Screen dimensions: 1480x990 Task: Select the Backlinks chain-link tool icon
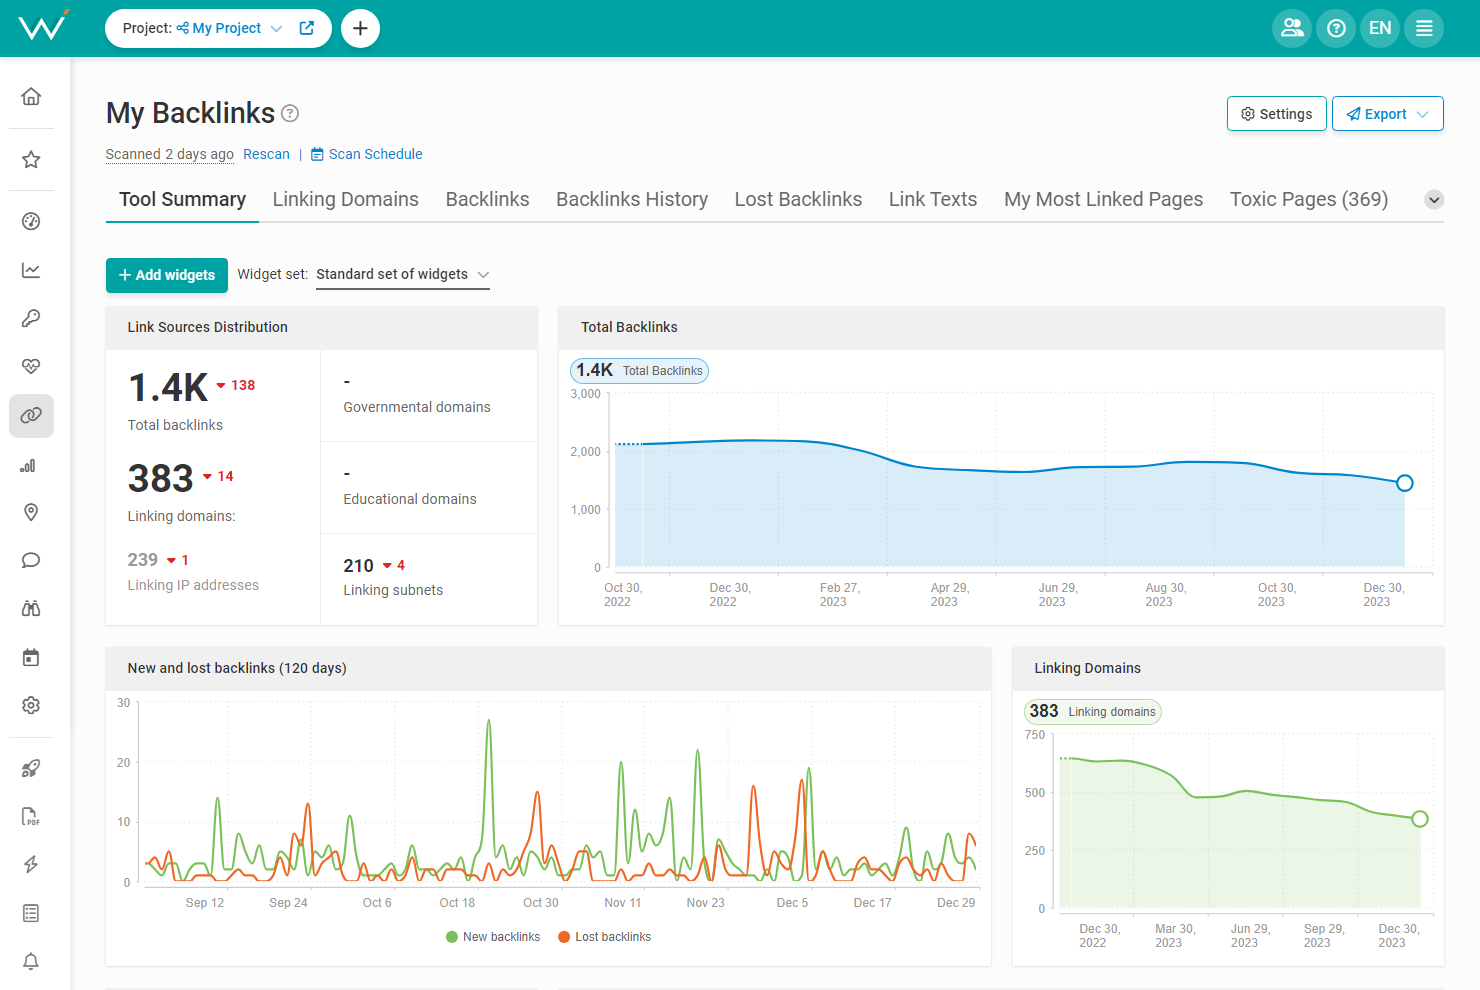pyautogui.click(x=31, y=415)
